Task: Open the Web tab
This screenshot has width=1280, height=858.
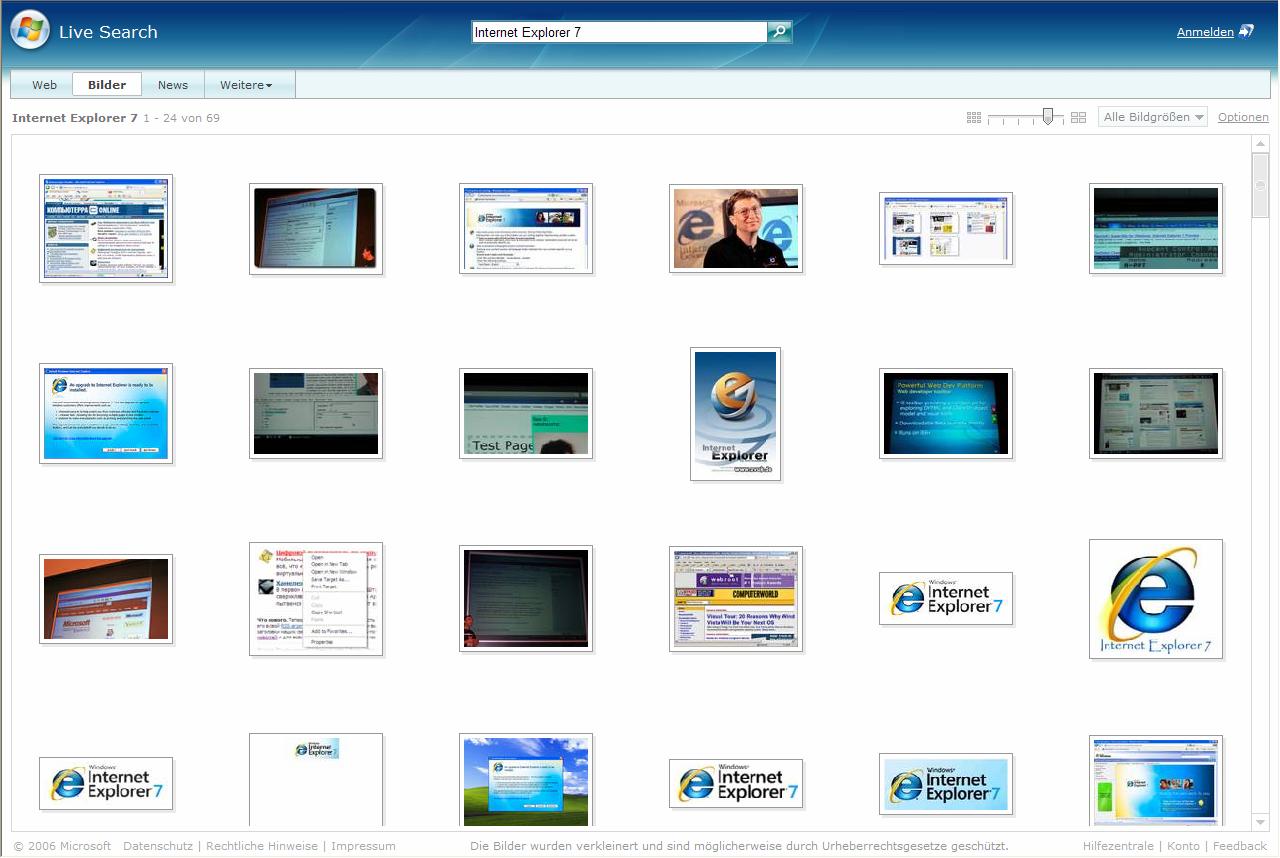Action: click(44, 85)
